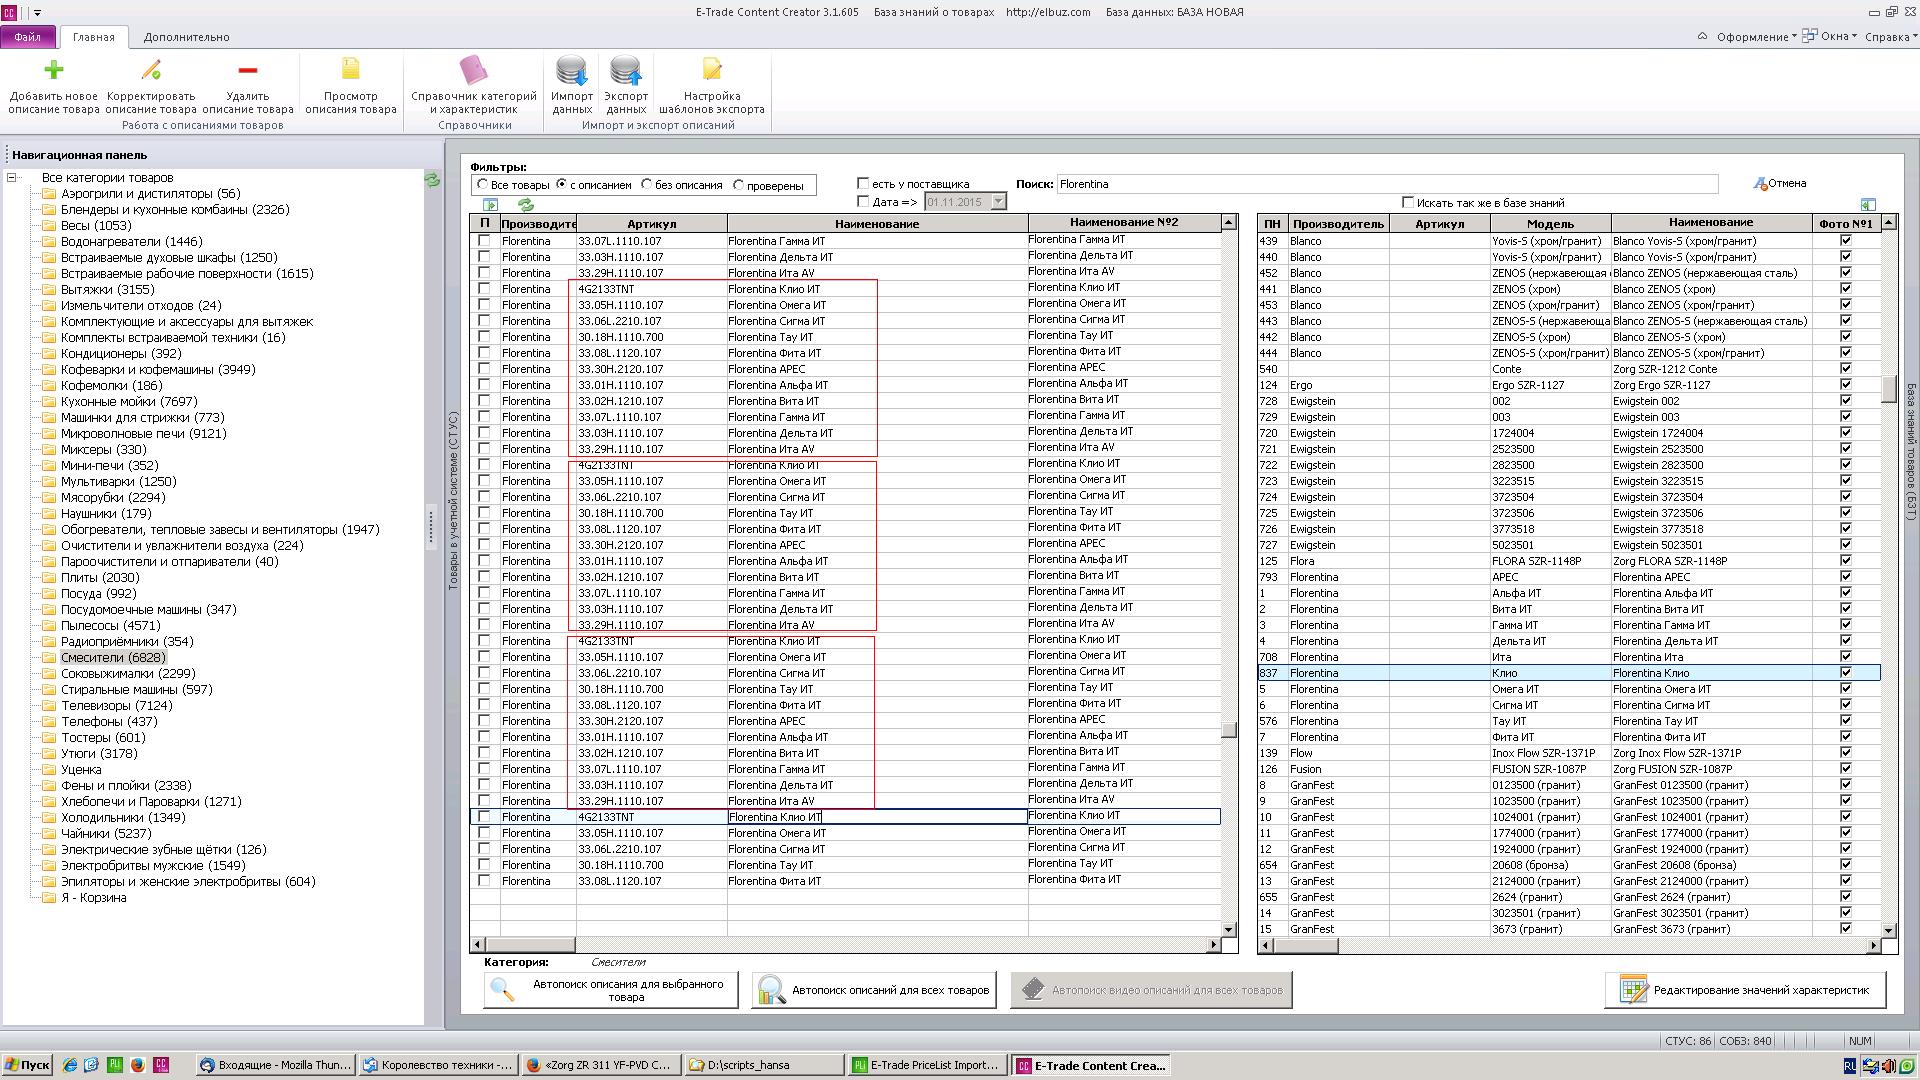Viewport: 1920px width, 1080px height.
Task: Open 'Настройка шаблонов экспорта' icon
Action: coord(712,69)
